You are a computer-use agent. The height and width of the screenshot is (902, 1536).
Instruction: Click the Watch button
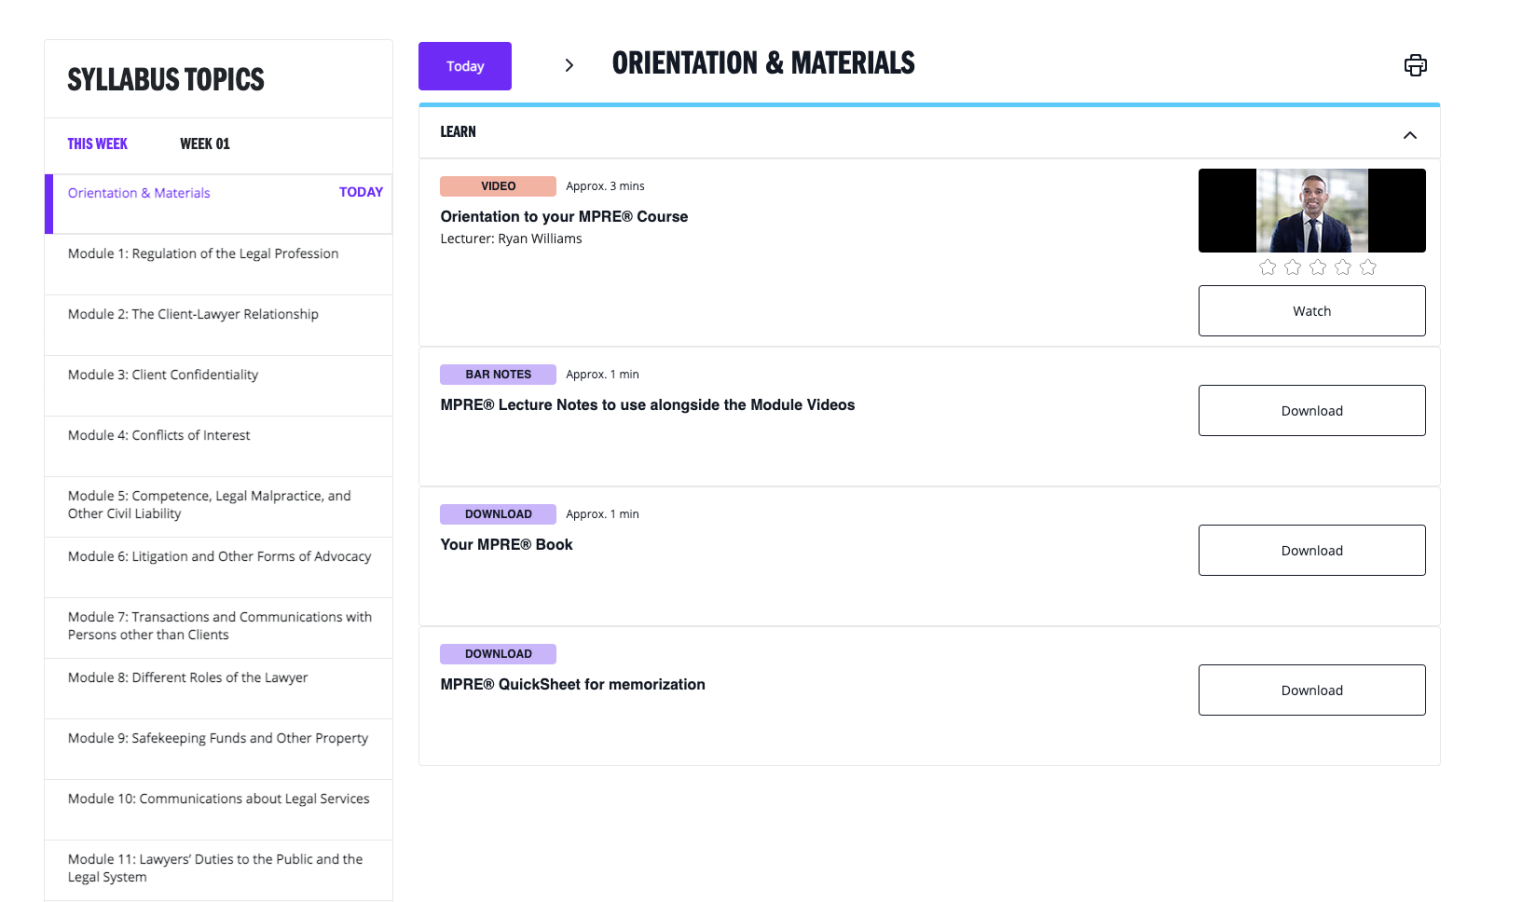pos(1311,311)
